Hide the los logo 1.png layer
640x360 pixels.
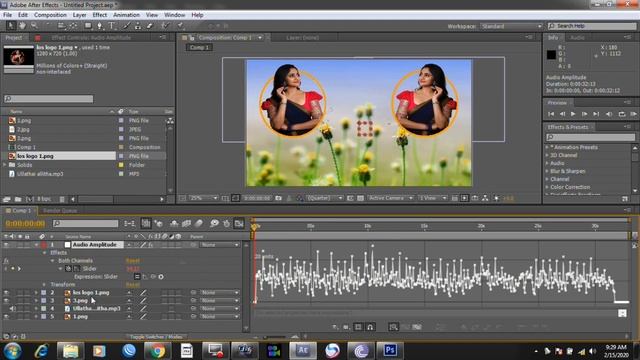(6, 293)
